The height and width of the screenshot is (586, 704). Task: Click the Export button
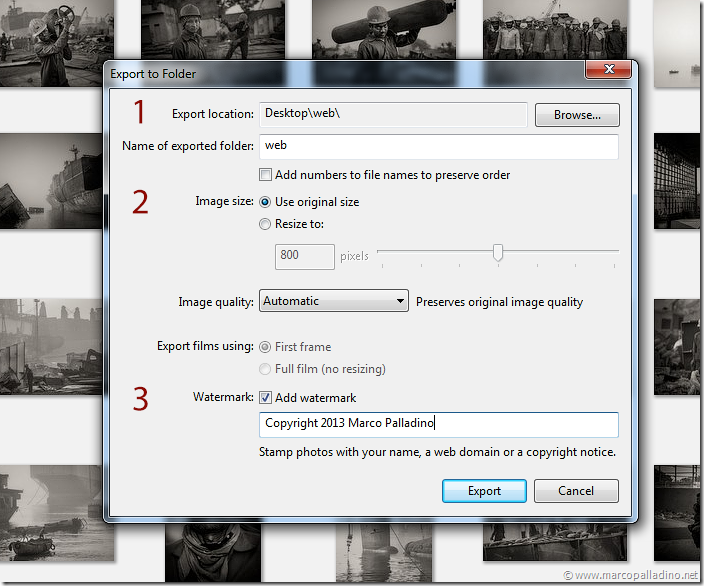484,491
